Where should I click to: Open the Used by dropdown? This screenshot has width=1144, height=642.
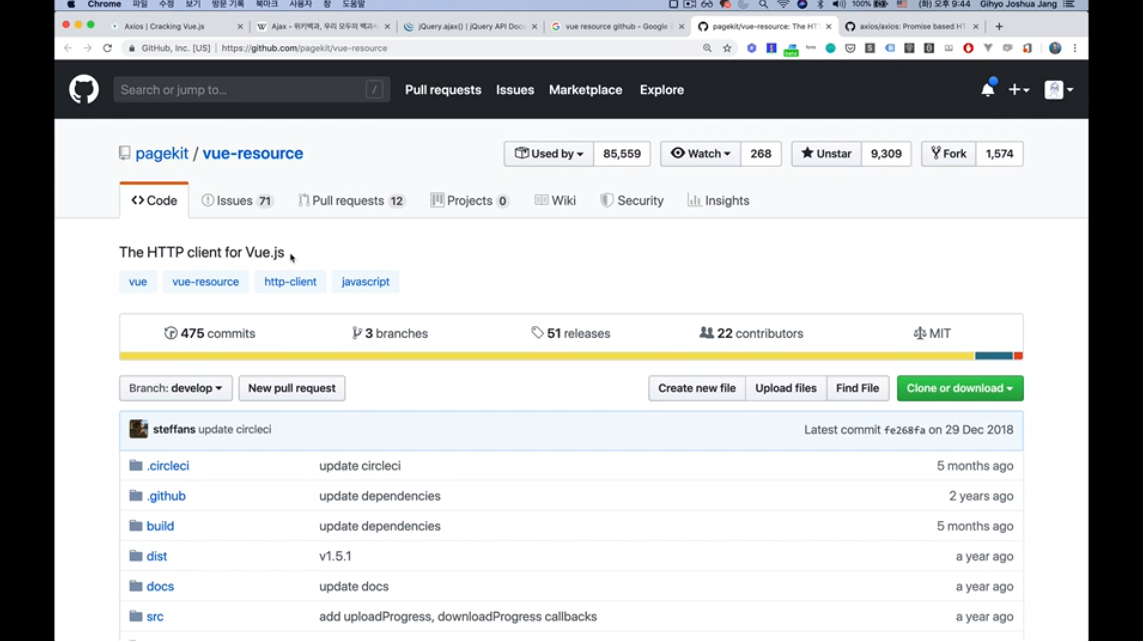549,154
